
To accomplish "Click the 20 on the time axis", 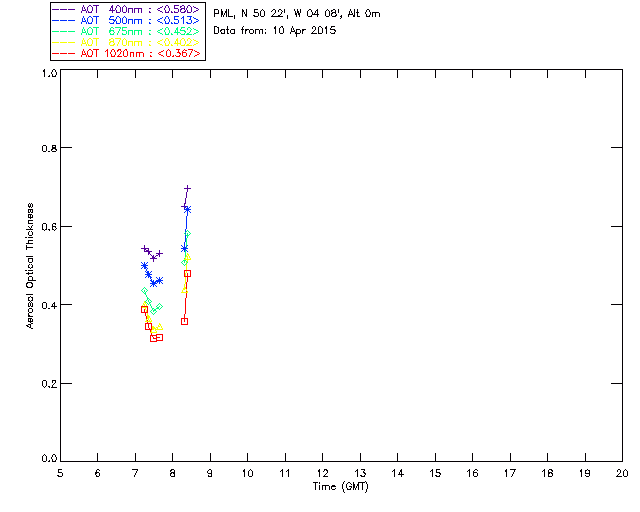I will point(622,473).
